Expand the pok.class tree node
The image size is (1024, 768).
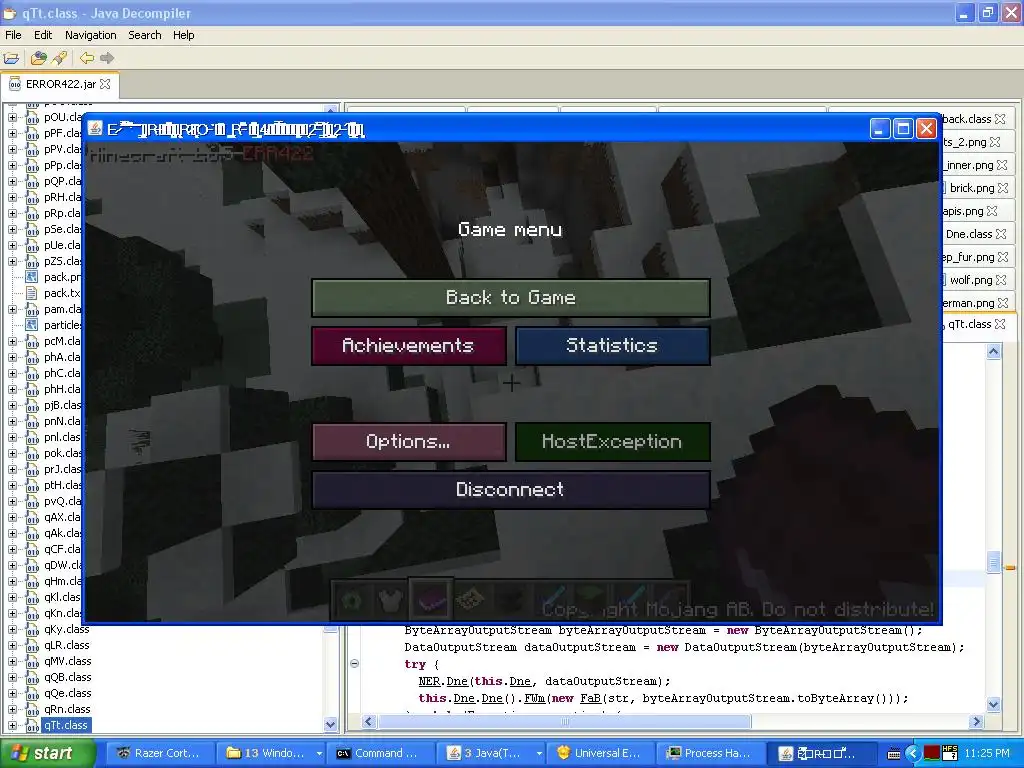coord(12,453)
